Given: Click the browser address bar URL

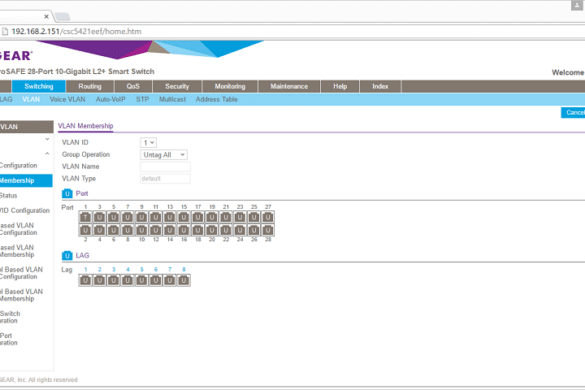Looking at the screenshot, I should pyautogui.click(x=76, y=31).
